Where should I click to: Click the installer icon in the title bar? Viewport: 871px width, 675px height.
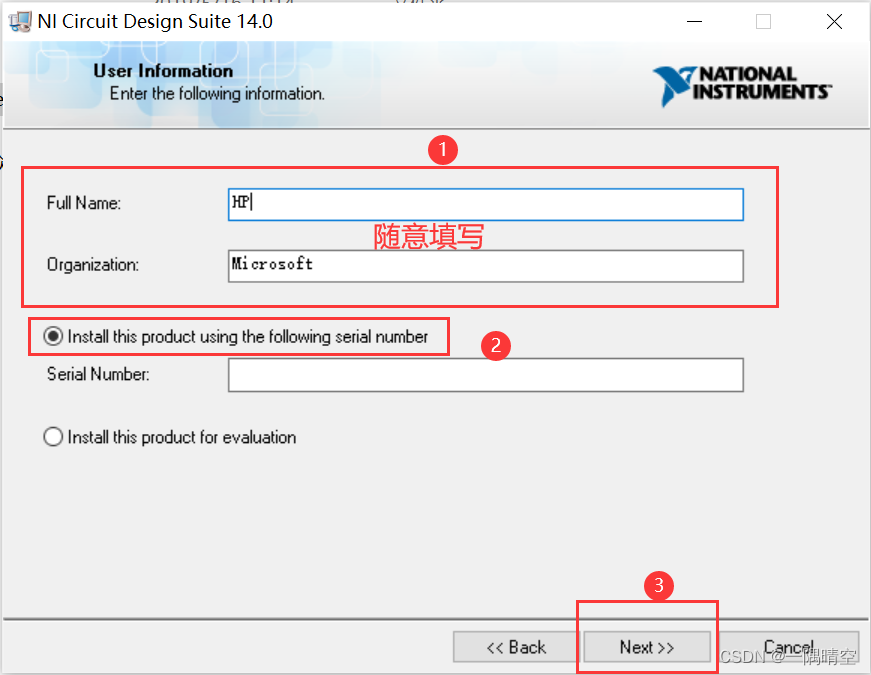click(19, 22)
